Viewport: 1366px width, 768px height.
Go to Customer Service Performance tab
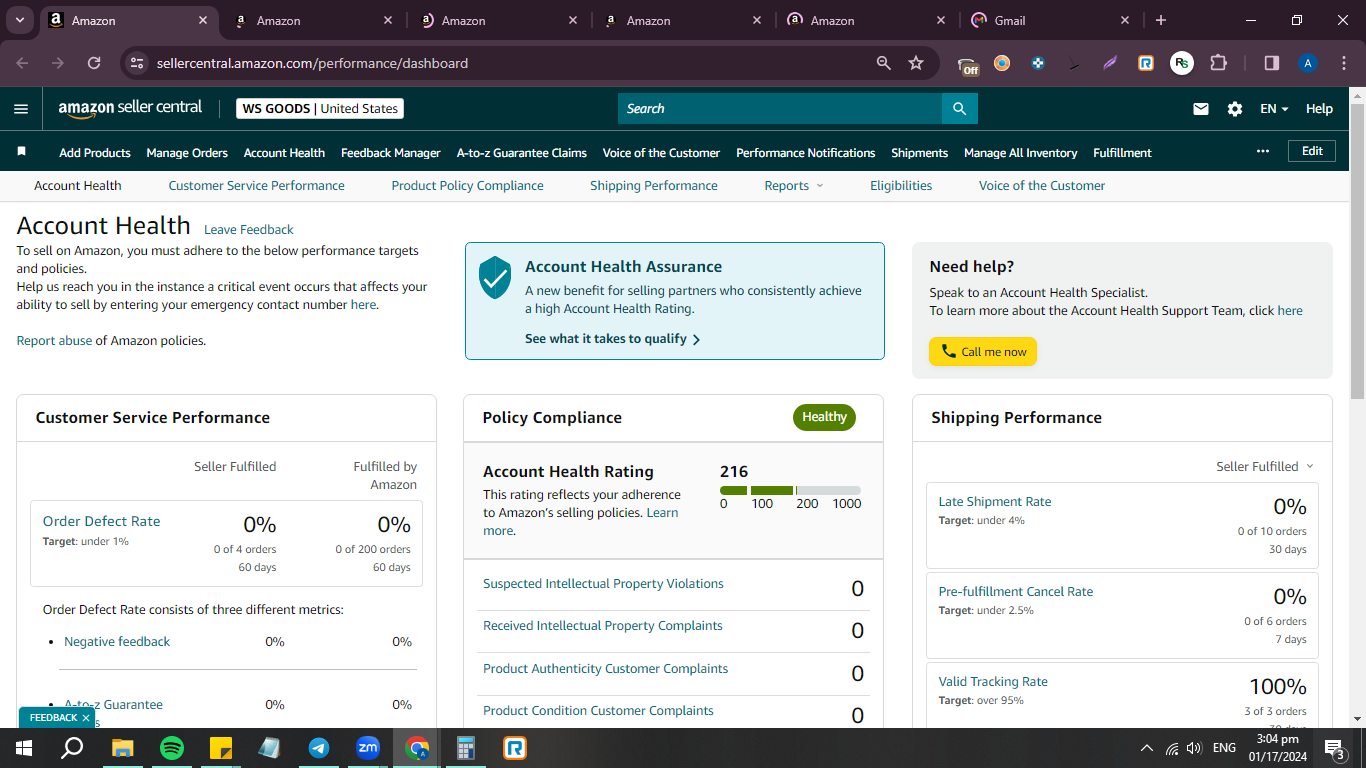(x=256, y=186)
